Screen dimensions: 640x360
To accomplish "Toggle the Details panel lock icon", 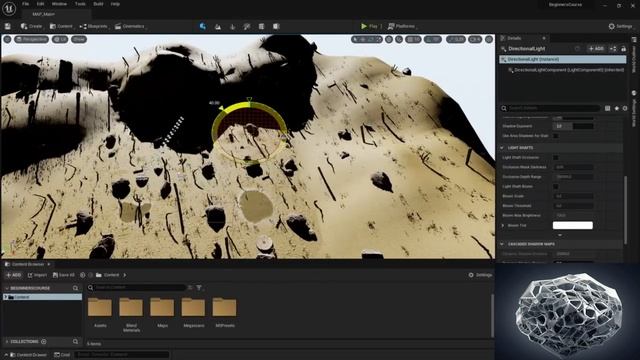I will point(623,49).
